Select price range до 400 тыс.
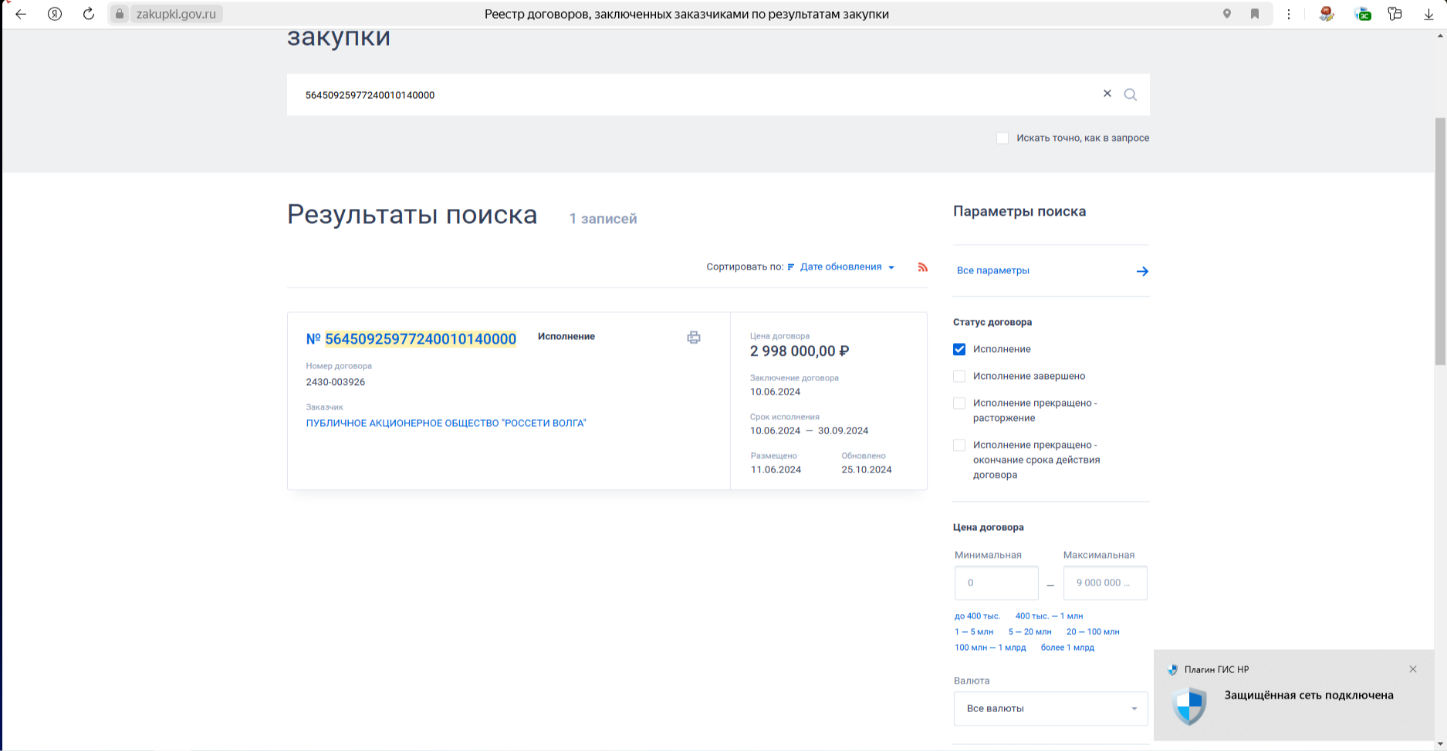 point(977,616)
